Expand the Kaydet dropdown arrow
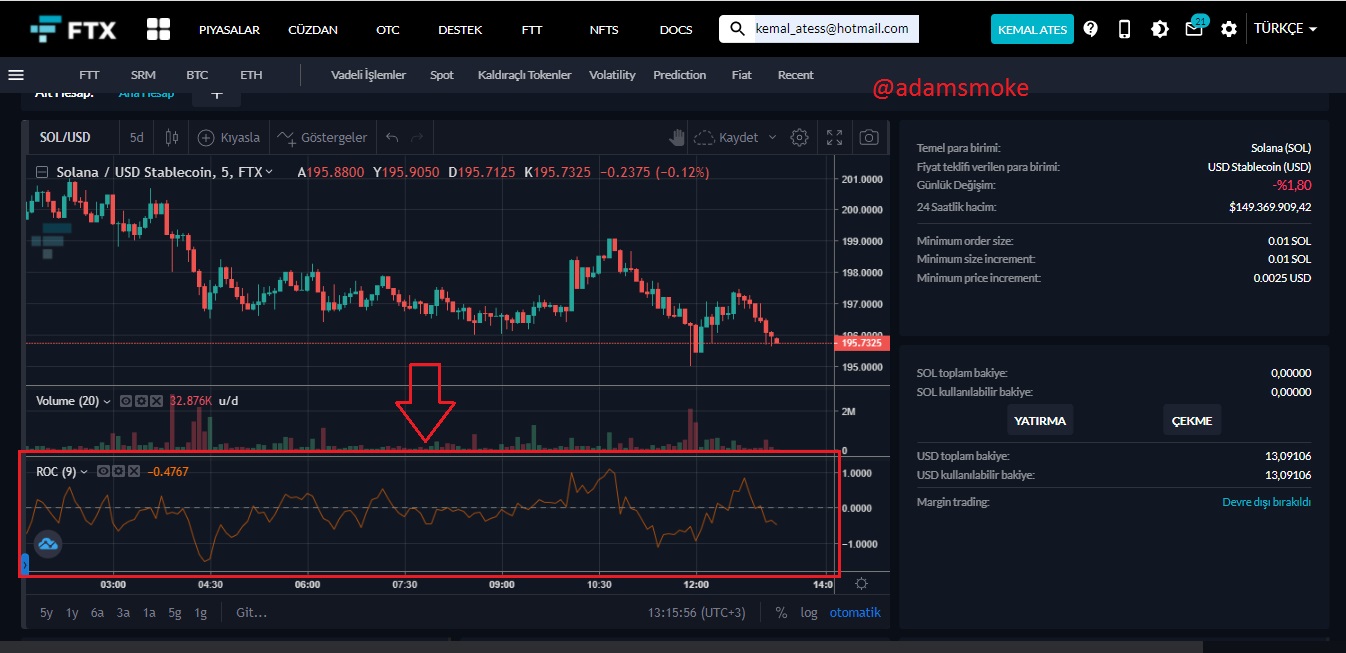This screenshot has width=1346, height=653. pyautogui.click(x=771, y=137)
